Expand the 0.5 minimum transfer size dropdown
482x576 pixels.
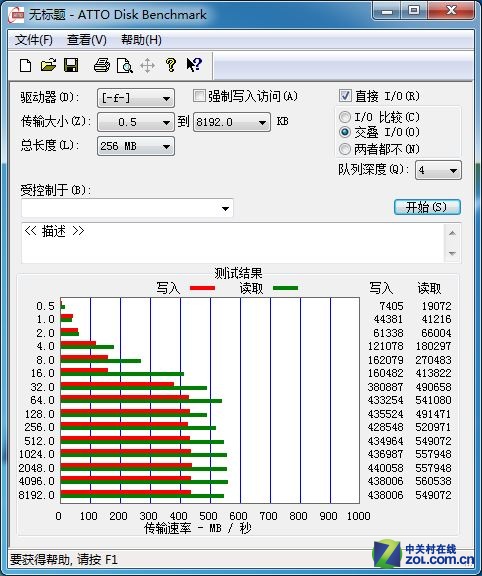coord(136,122)
